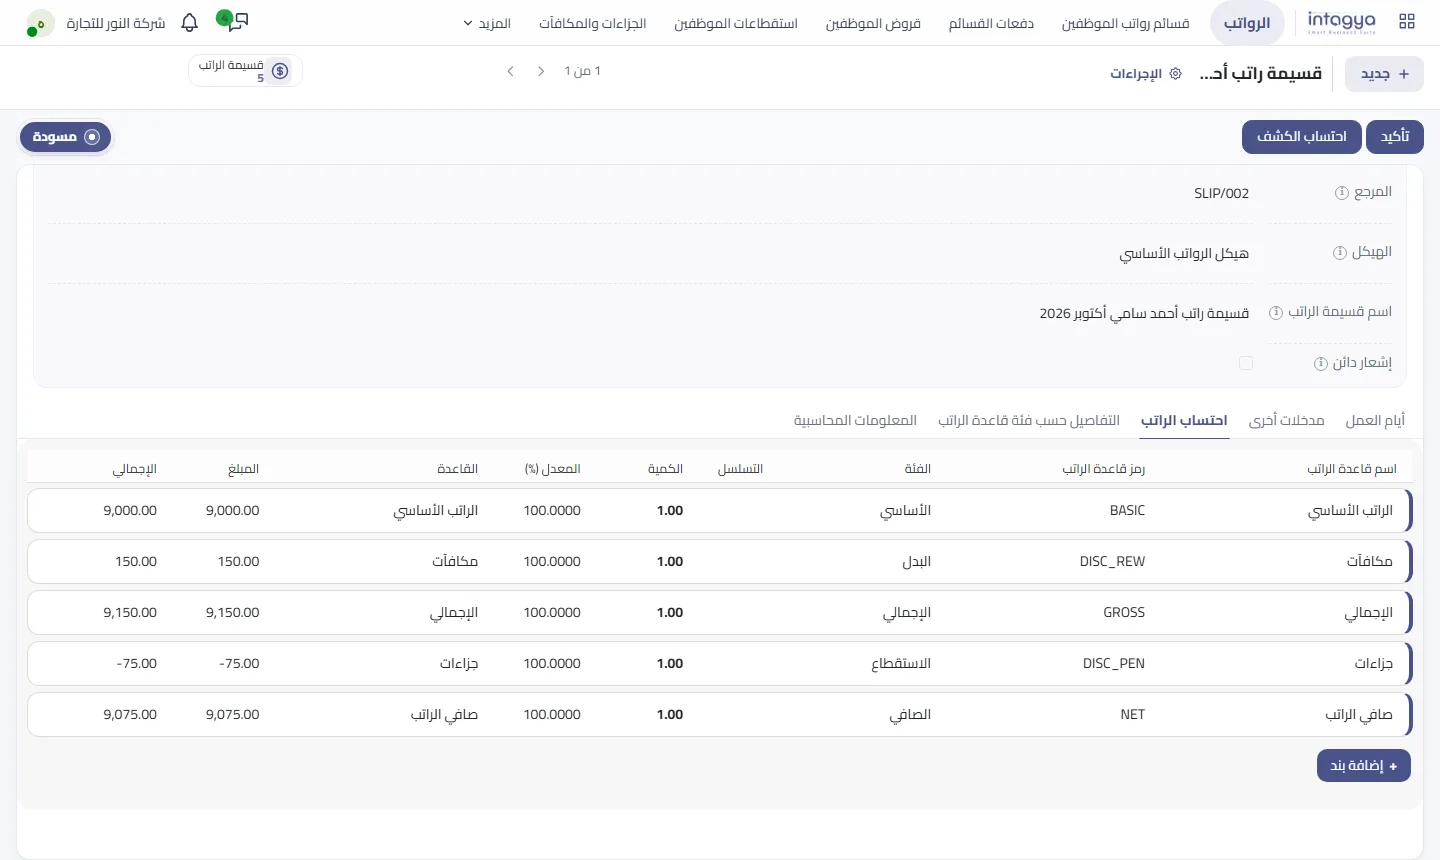The image size is (1440, 860).
Task: Open دفعات القسائم menu
Action: [991, 23]
